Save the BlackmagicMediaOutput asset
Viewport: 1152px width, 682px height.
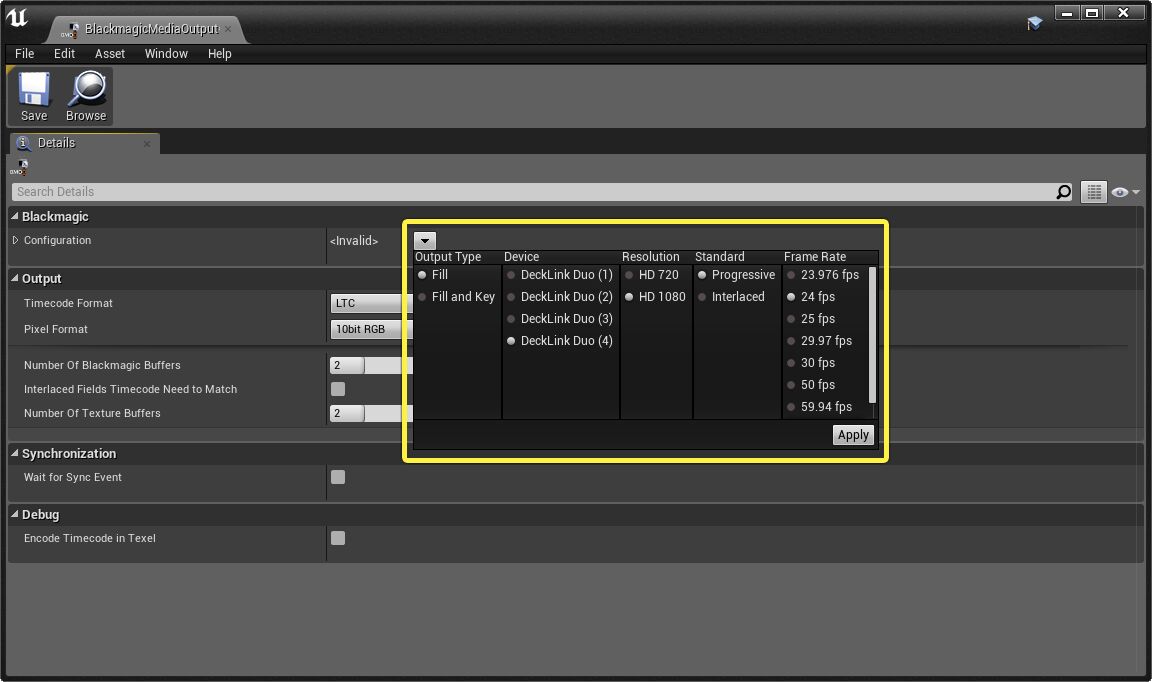click(x=33, y=95)
